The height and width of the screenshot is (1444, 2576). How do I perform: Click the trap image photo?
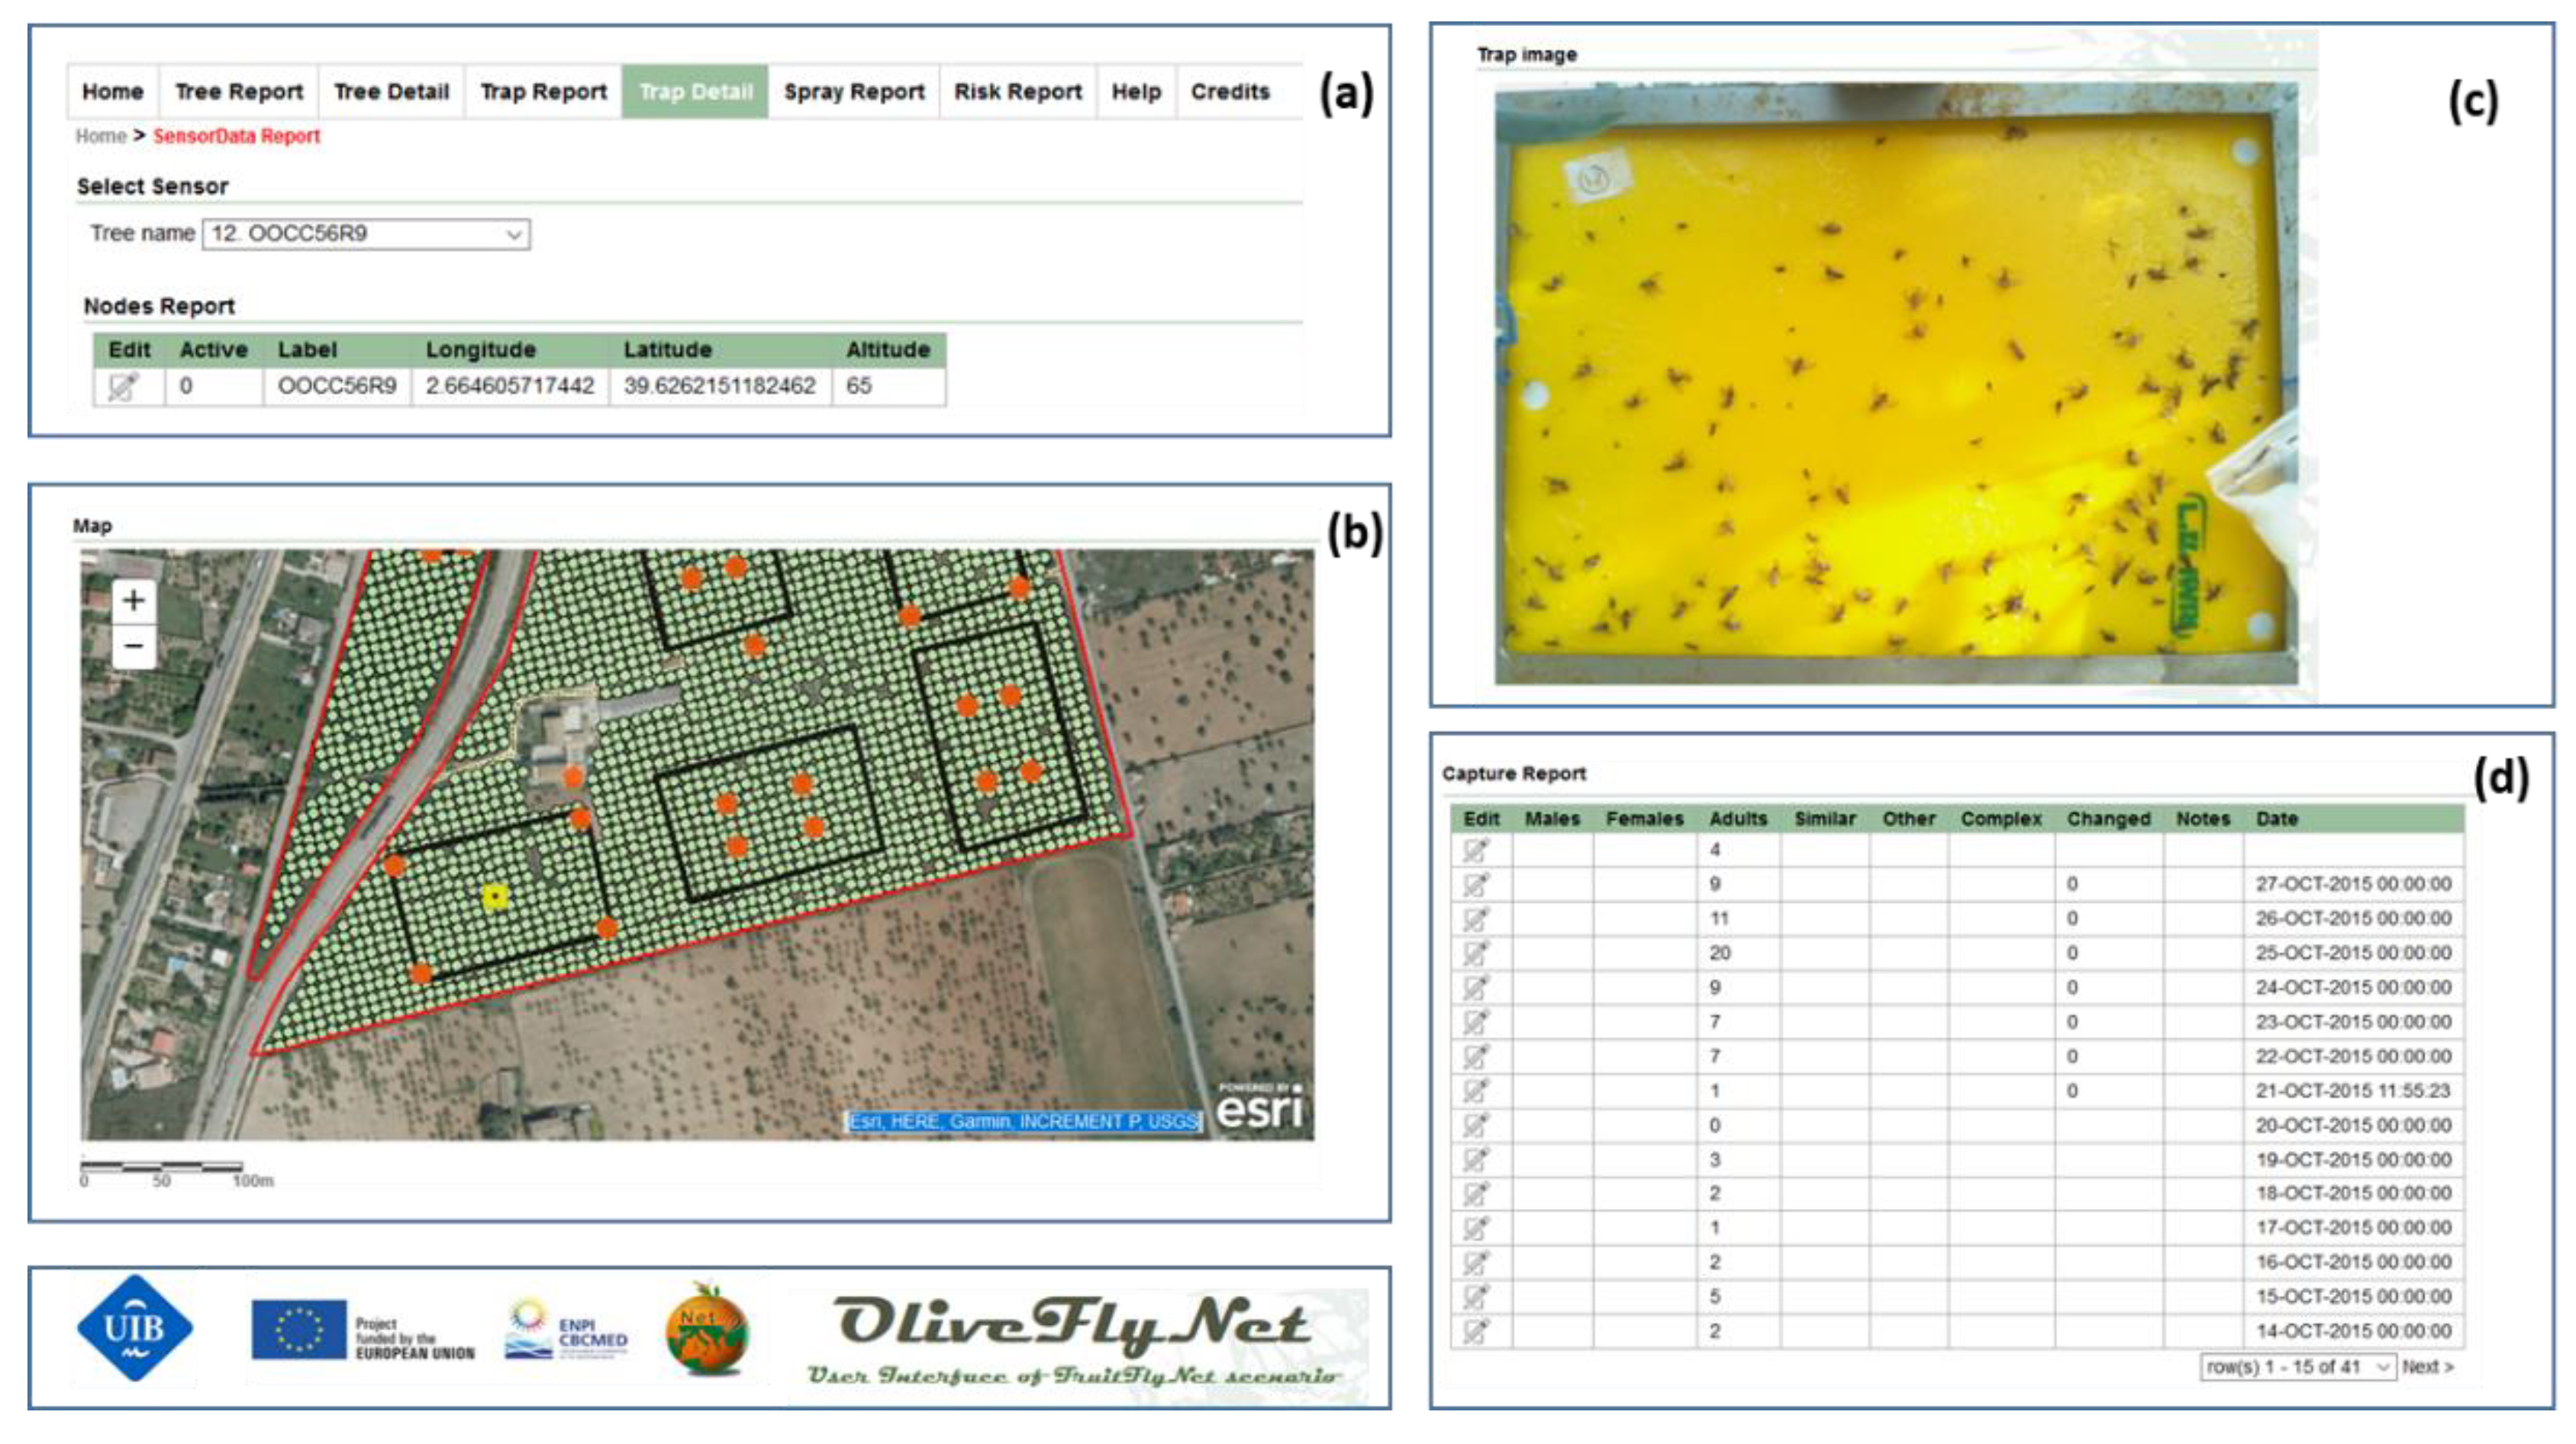(x=1895, y=383)
